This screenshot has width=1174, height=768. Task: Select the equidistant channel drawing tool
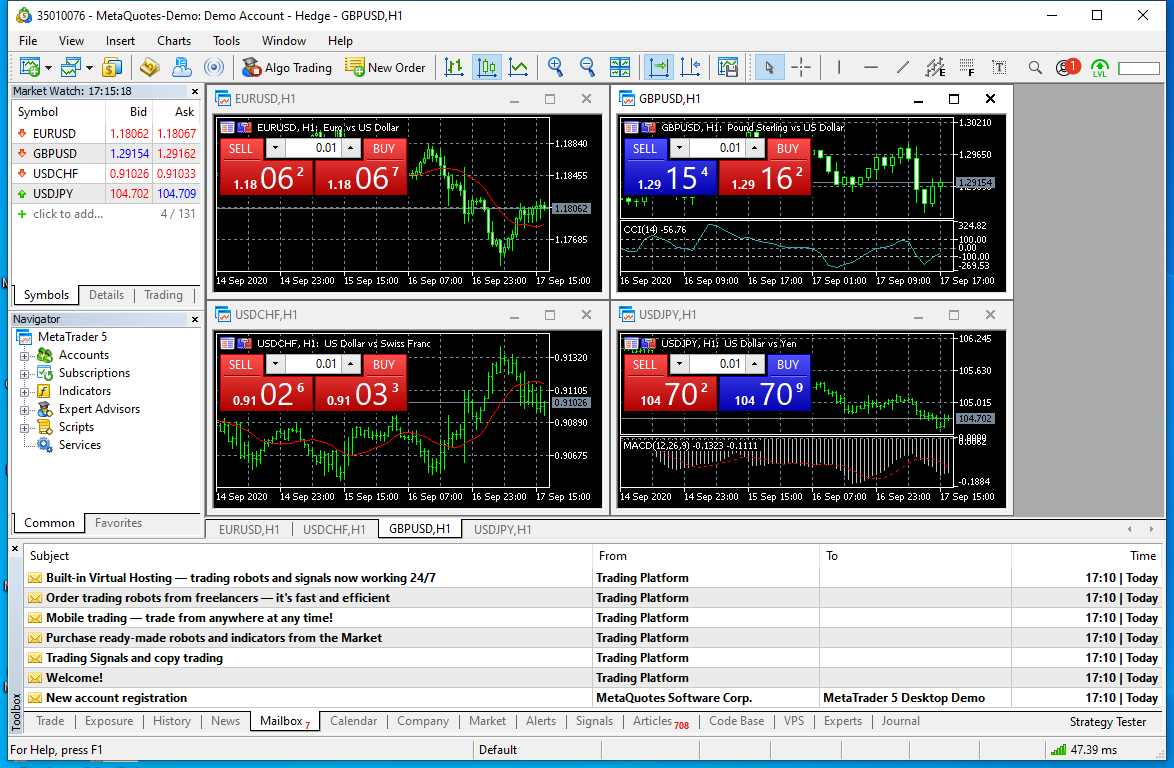(x=935, y=67)
